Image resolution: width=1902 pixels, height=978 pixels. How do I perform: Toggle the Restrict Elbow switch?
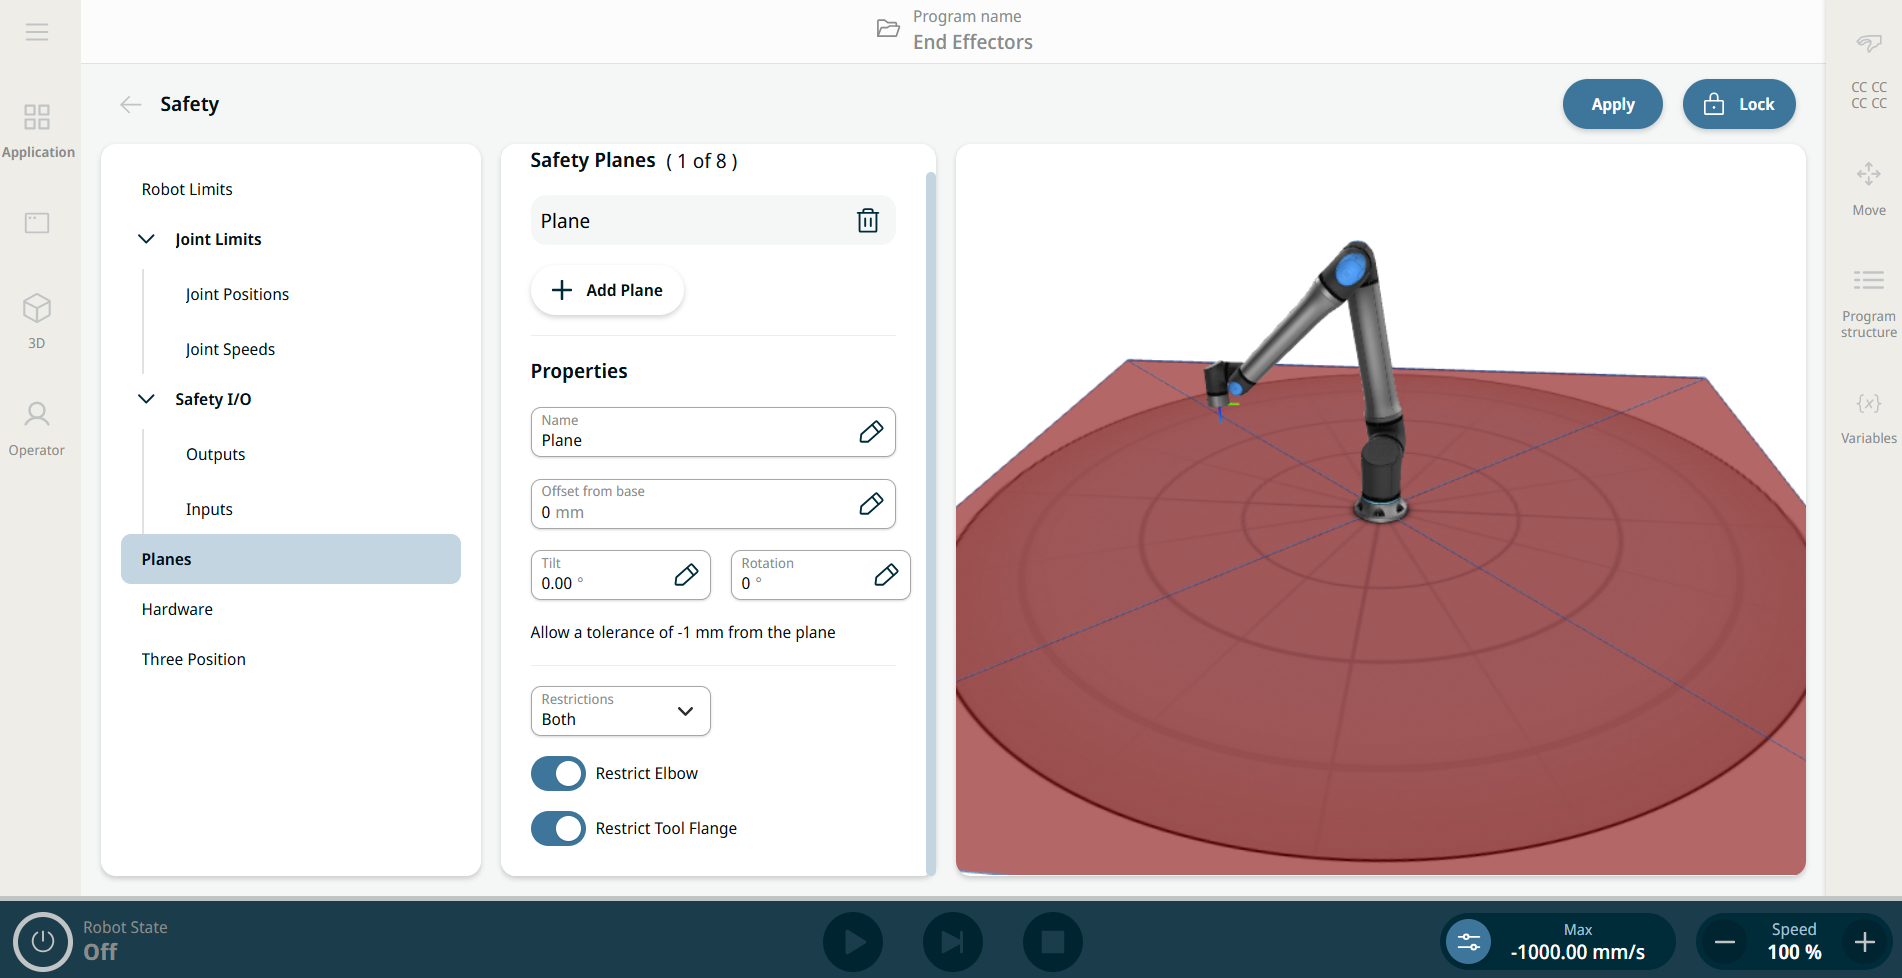(558, 773)
